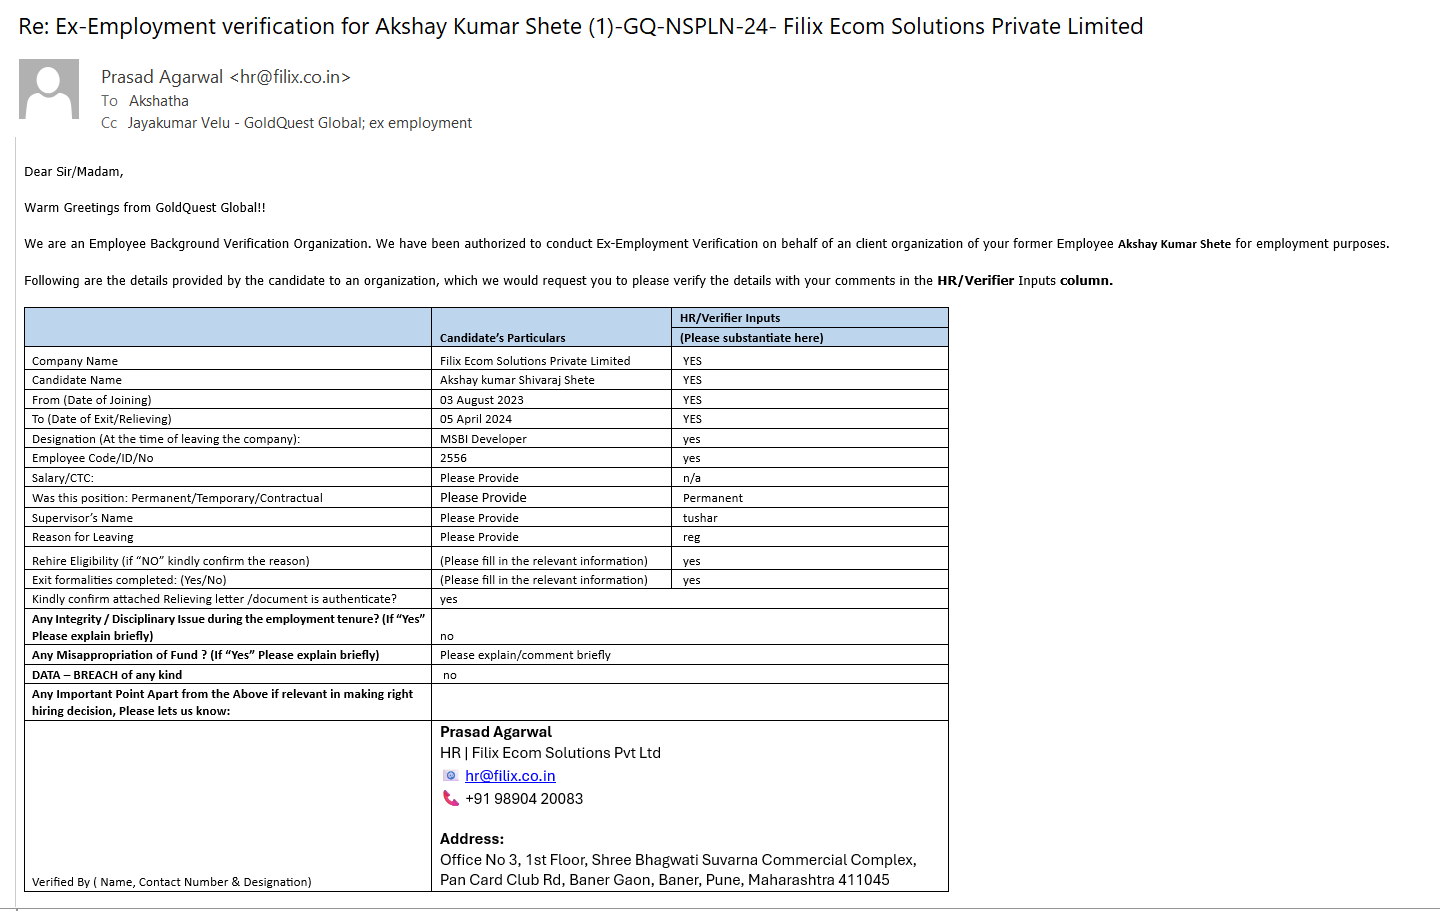1440x911 pixels.
Task: Click the 'Dear Sir/Madam,' greeting line
Action: click(x=74, y=172)
